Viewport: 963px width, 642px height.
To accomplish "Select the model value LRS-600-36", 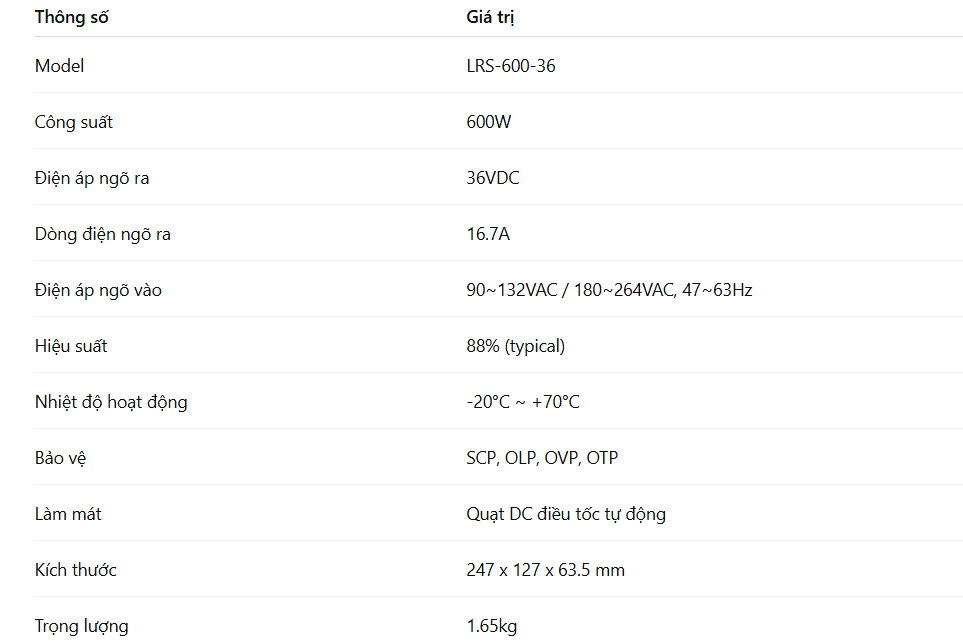I will click(x=510, y=66).
